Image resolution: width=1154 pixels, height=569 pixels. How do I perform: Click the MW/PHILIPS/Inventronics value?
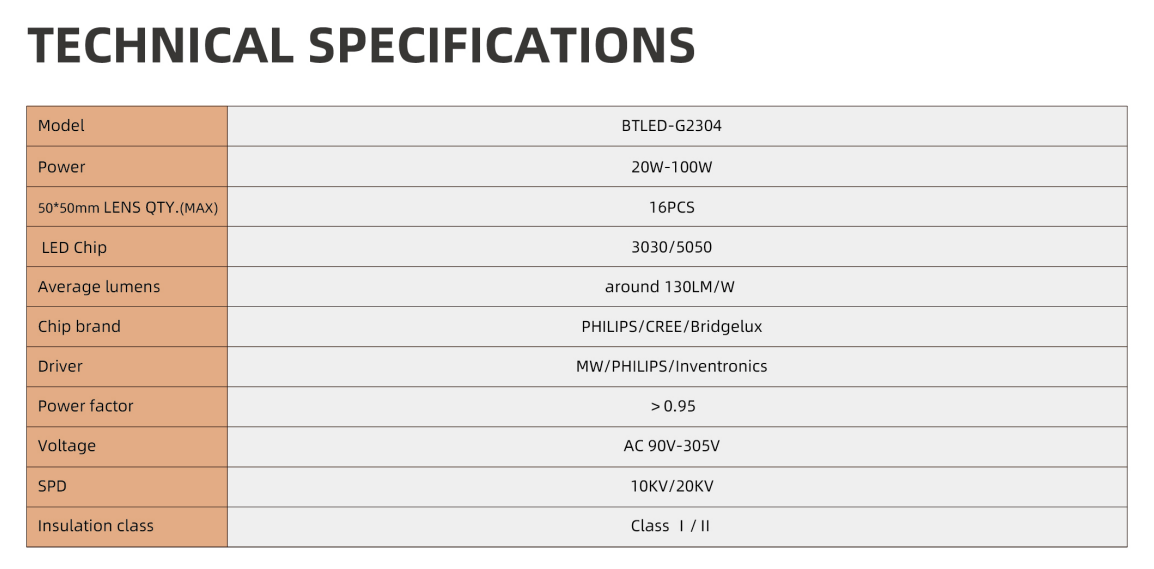[671, 367]
